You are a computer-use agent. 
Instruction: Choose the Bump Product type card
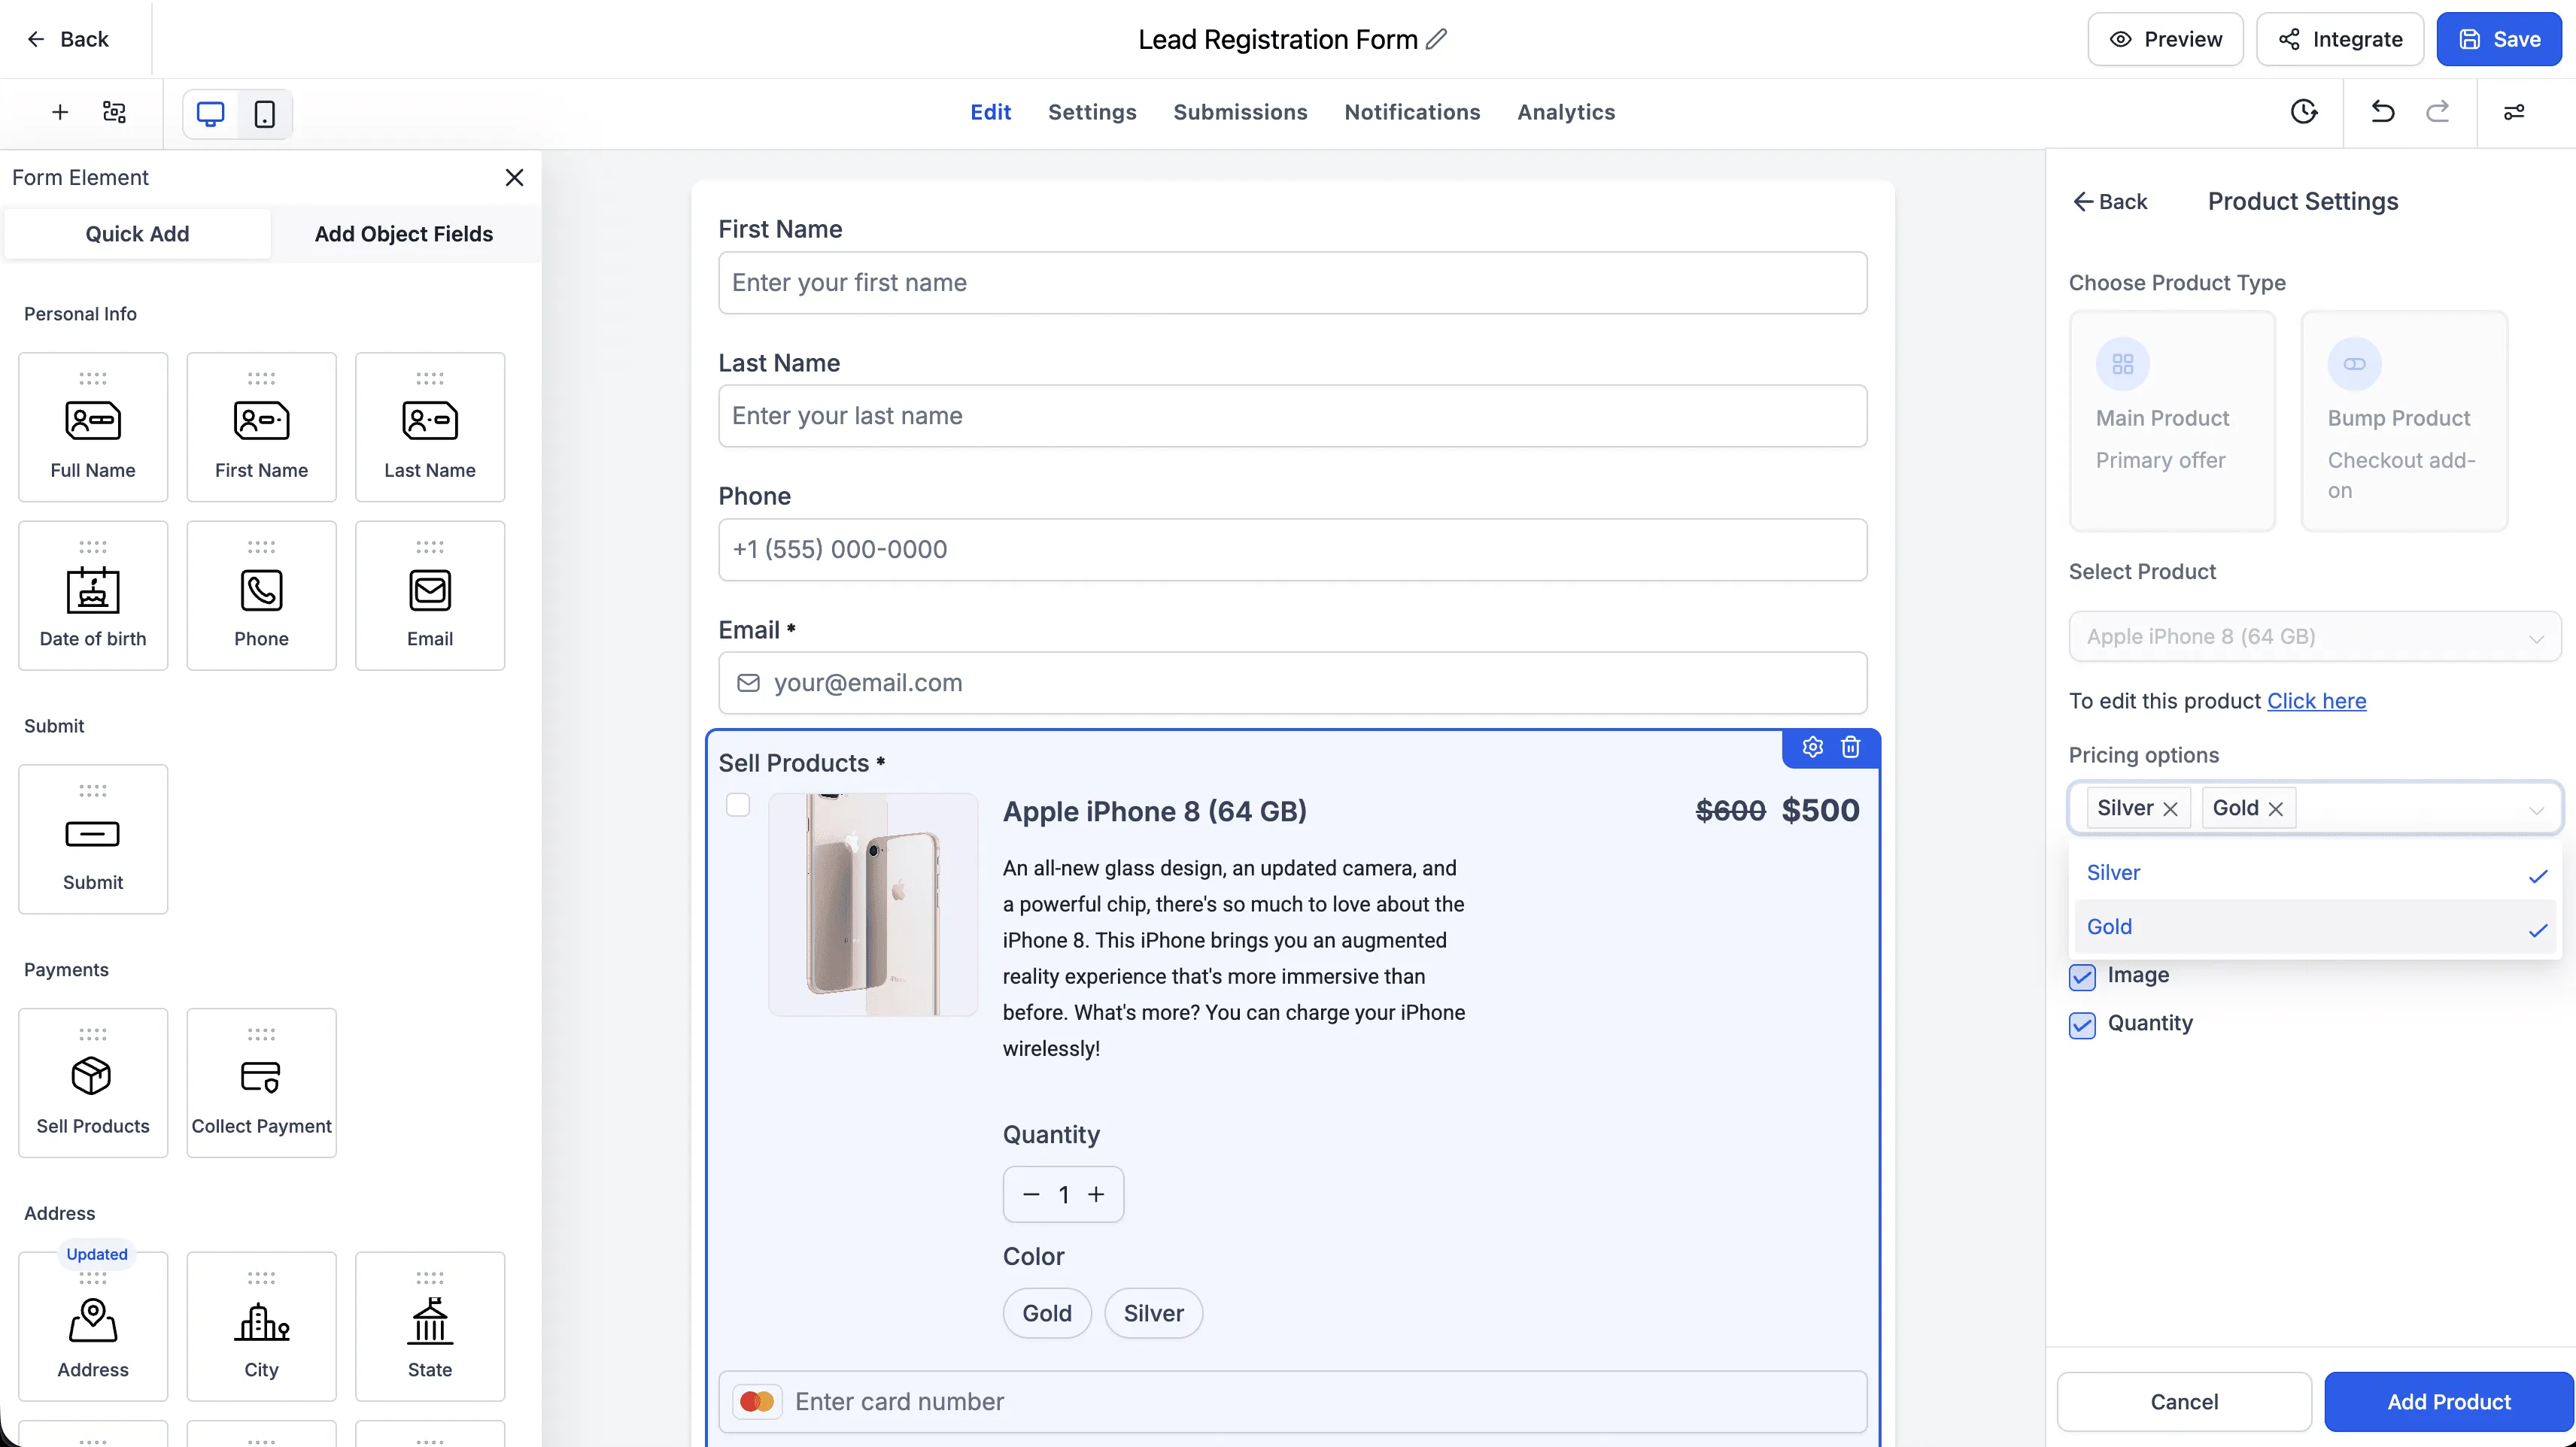(2404, 421)
